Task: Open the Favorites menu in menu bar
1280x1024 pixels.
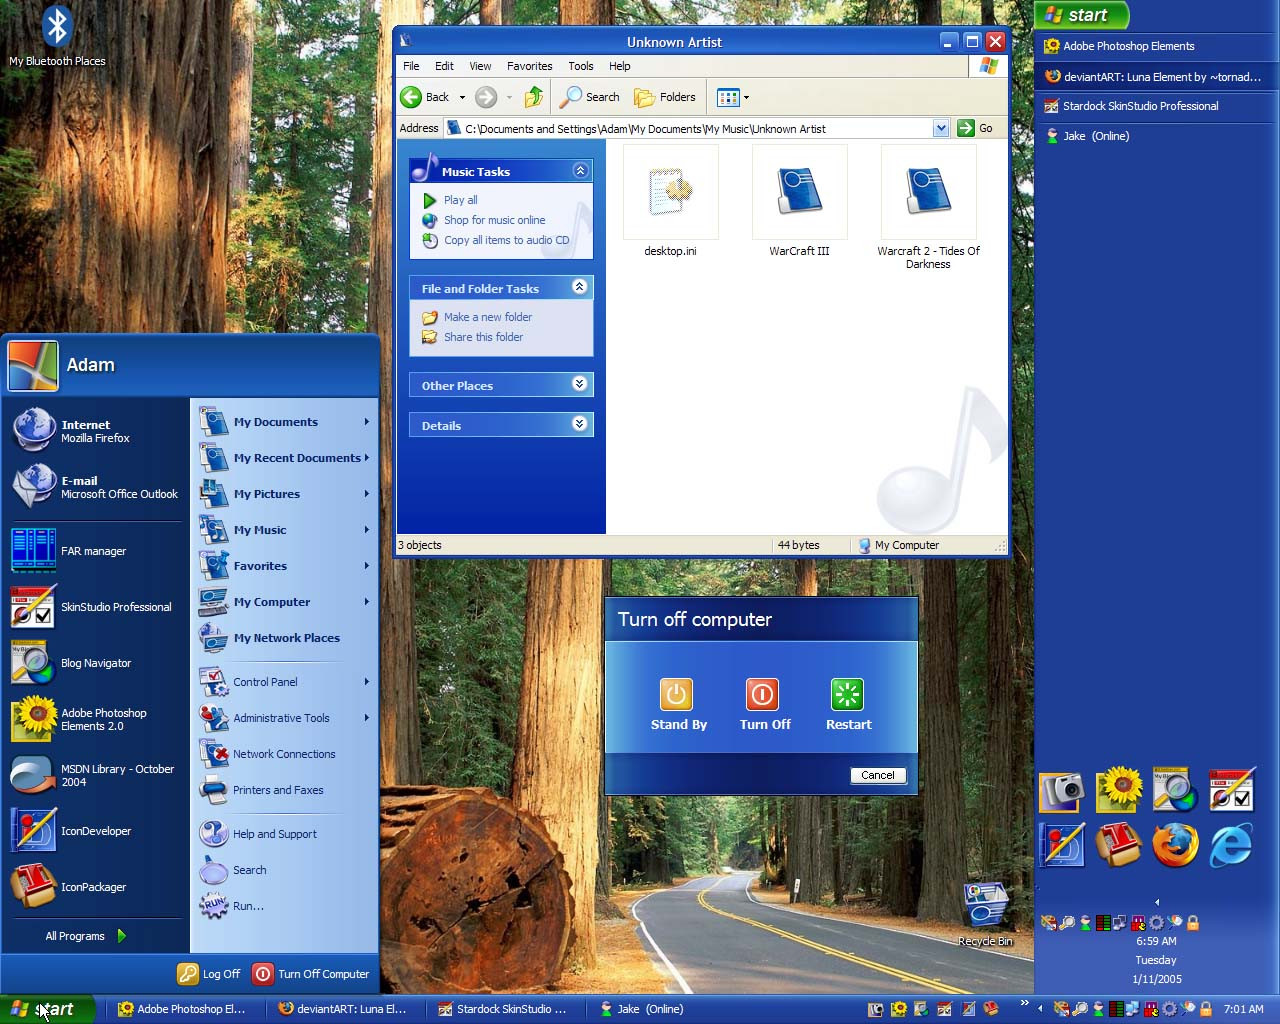Action: pos(529,66)
